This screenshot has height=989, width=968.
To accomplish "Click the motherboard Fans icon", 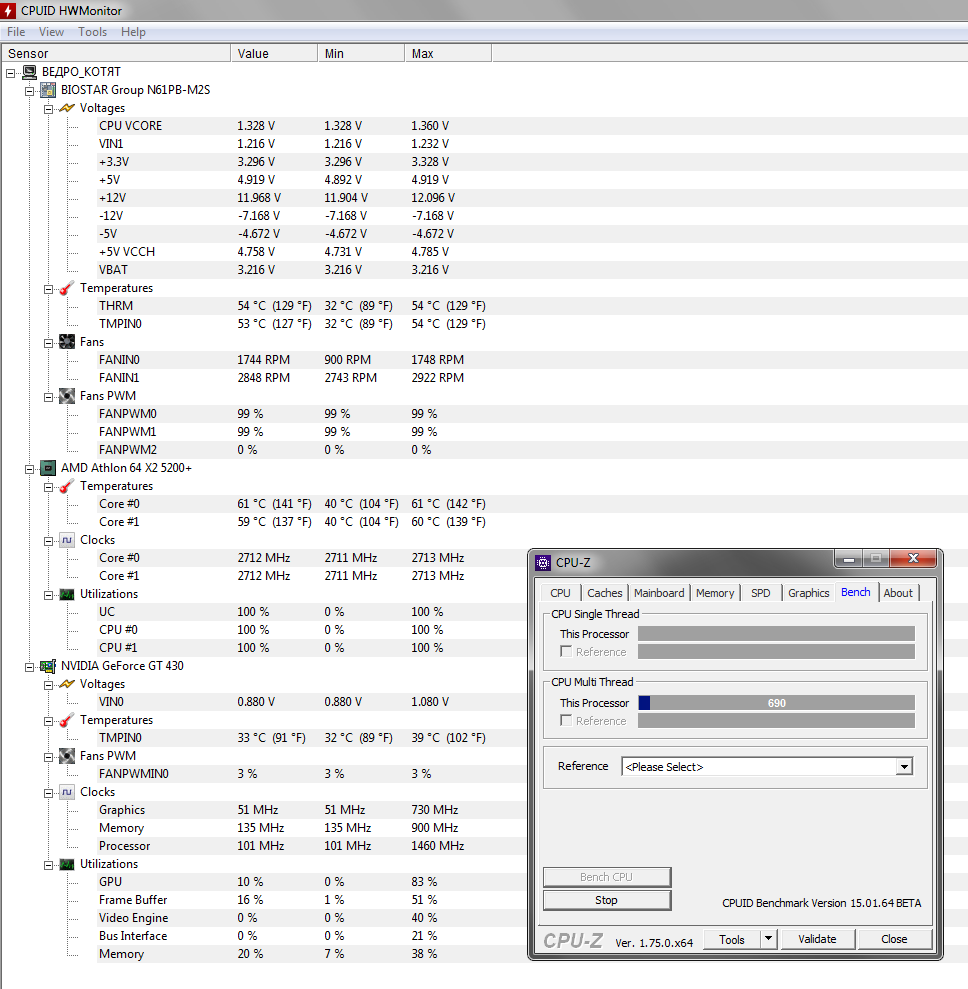I will click(x=67, y=342).
